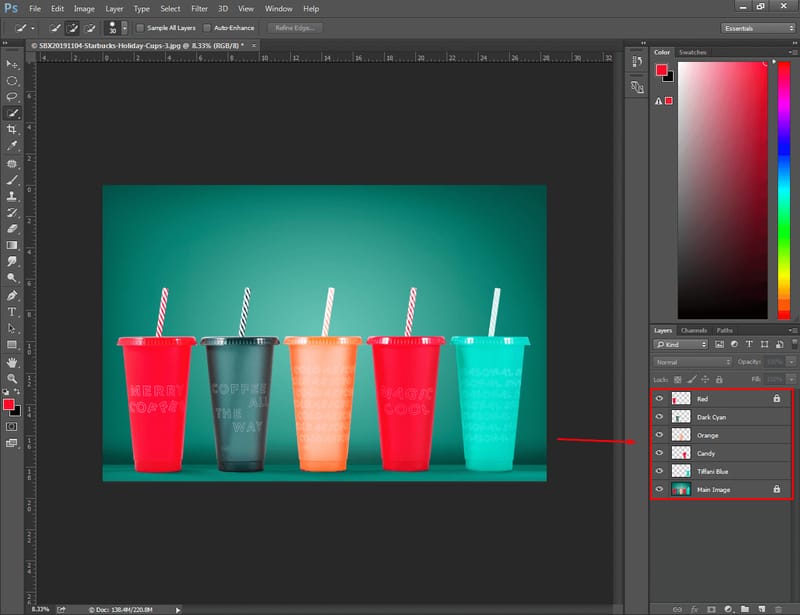Enable the Sample All Layers checkbox
Image resolution: width=800 pixels, height=615 pixels.
[x=140, y=28]
